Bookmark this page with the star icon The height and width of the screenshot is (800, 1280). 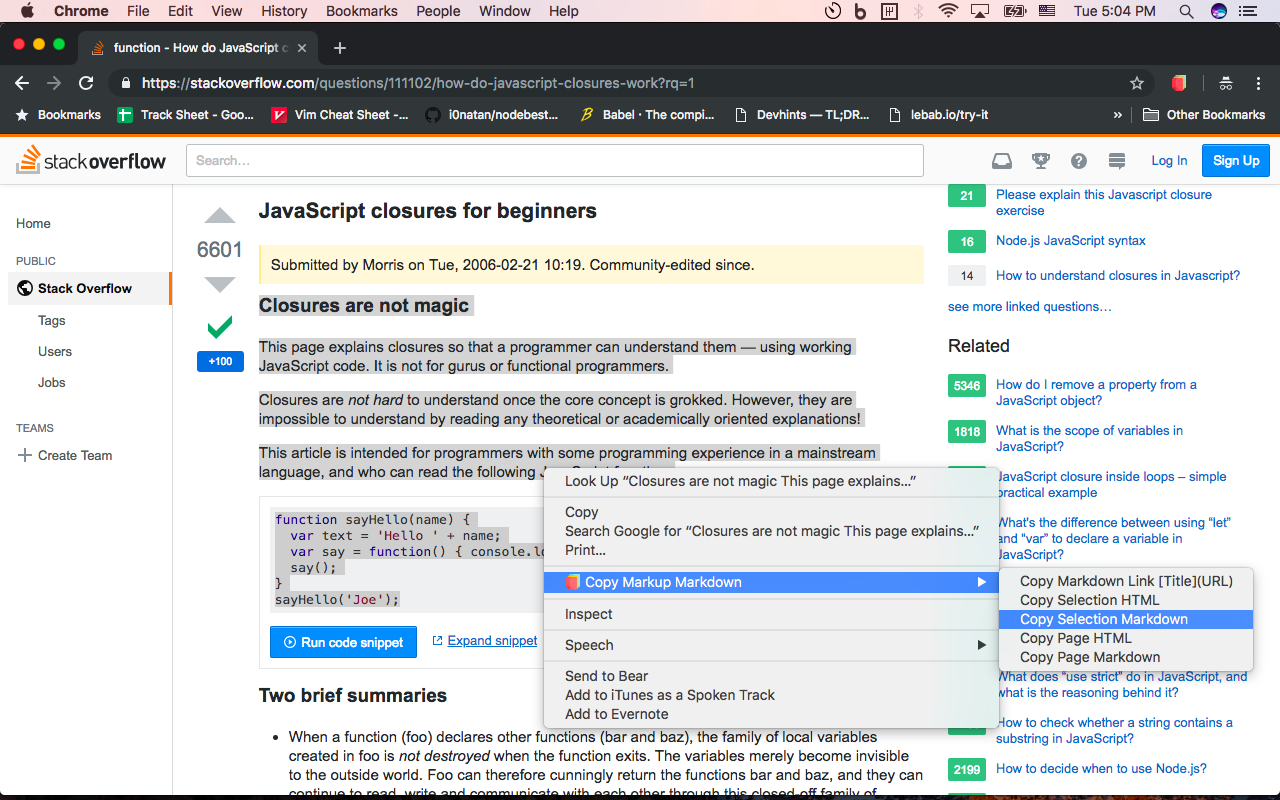tap(1137, 83)
